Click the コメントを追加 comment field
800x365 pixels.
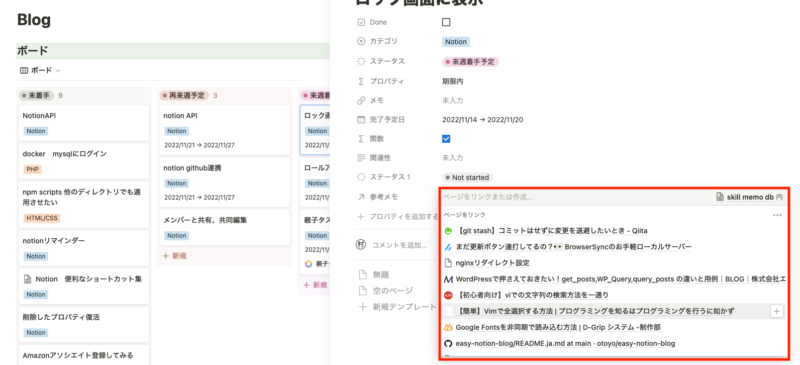click(x=399, y=246)
